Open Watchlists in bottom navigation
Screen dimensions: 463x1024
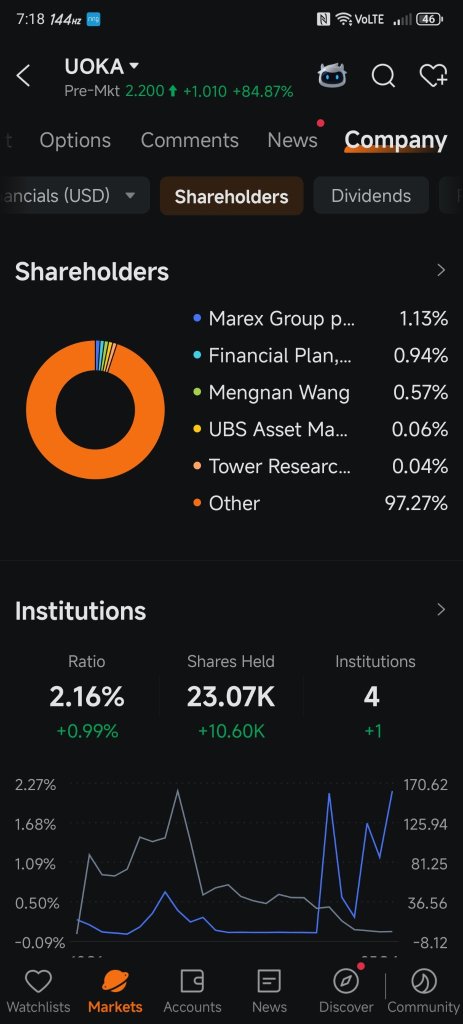(x=38, y=991)
